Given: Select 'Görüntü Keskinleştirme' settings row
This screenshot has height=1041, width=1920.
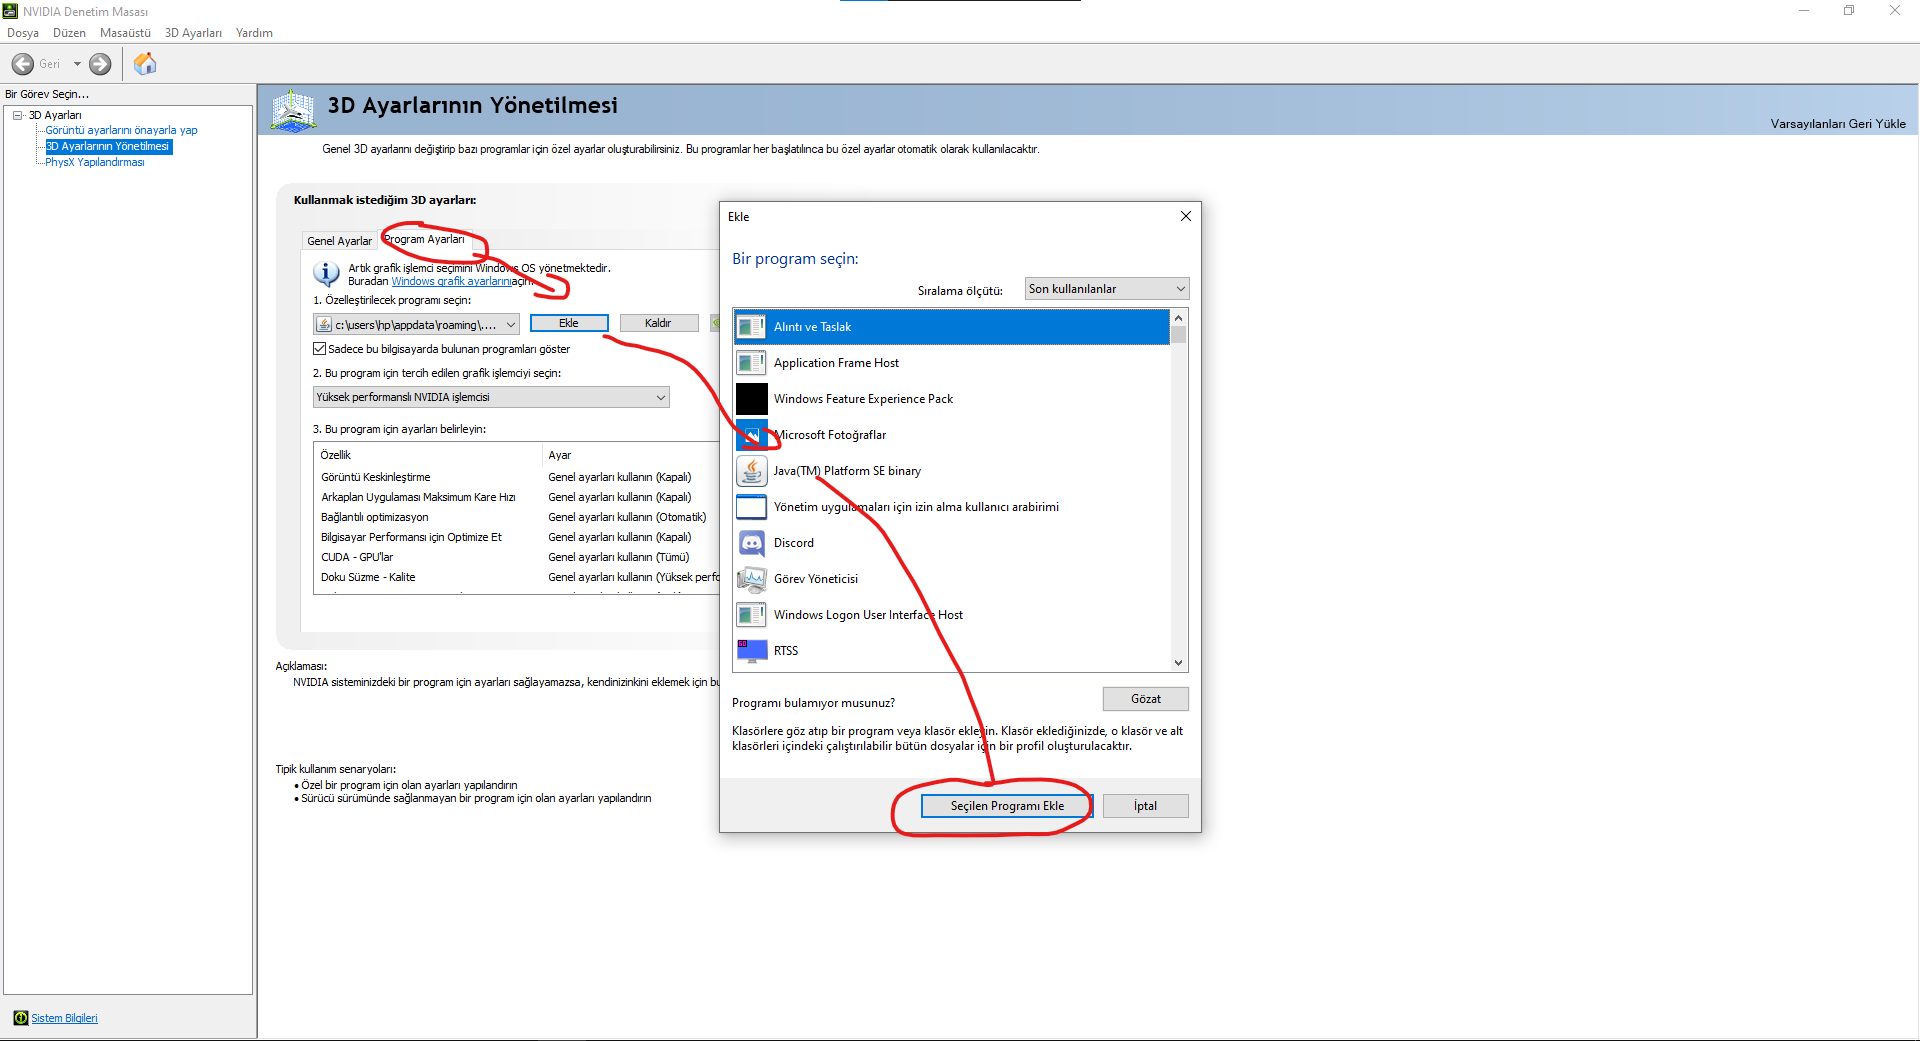Looking at the screenshot, I should pyautogui.click(x=516, y=477).
